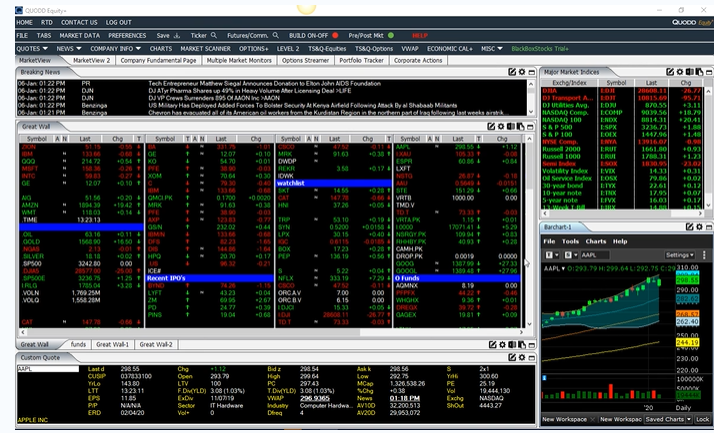Expand the AAPL symbol arrow on chart
Viewport: 714px width, 433px height.
click(x=563, y=269)
